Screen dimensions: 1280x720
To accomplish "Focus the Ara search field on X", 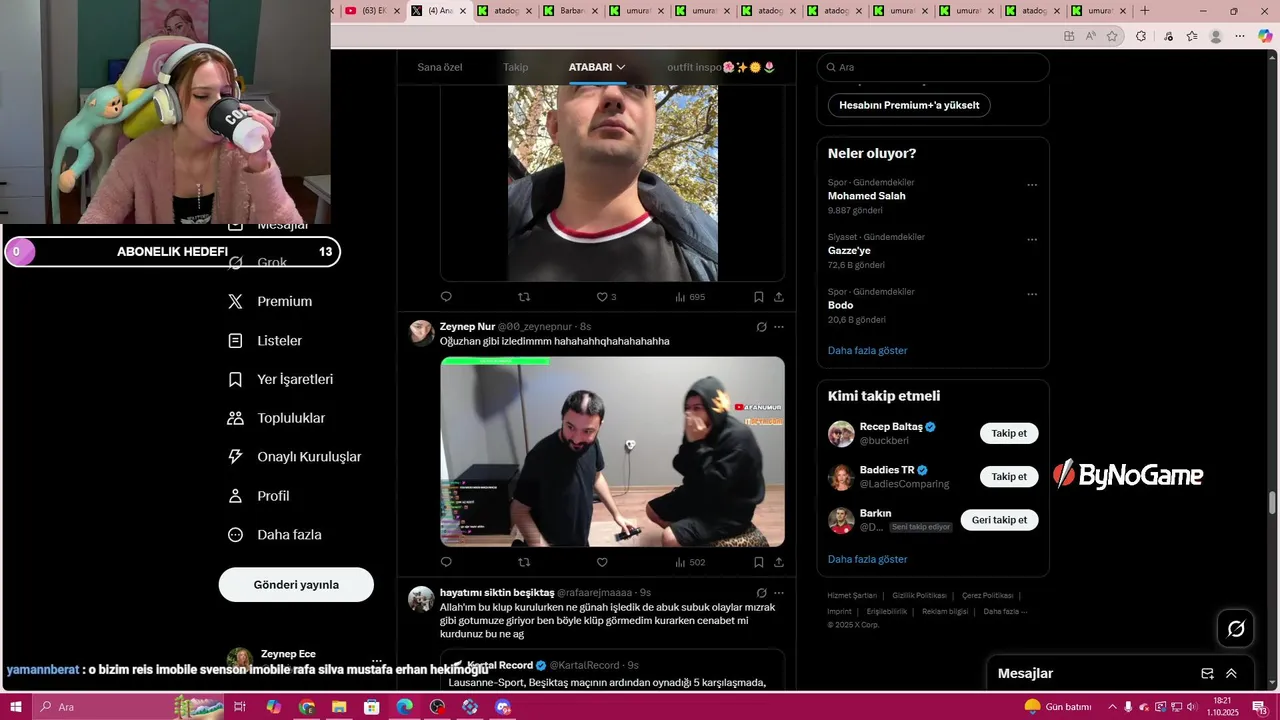I will [933, 67].
